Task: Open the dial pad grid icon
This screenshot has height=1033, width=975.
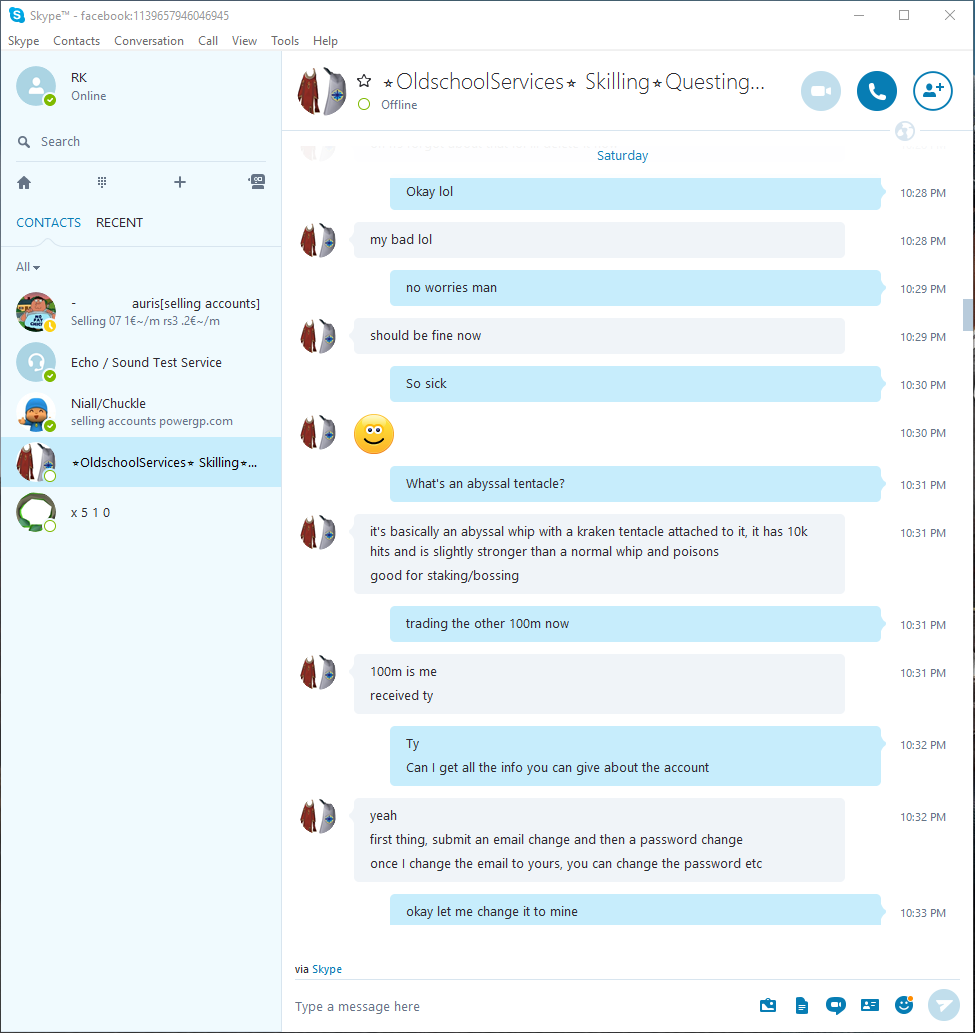Action: tap(102, 182)
